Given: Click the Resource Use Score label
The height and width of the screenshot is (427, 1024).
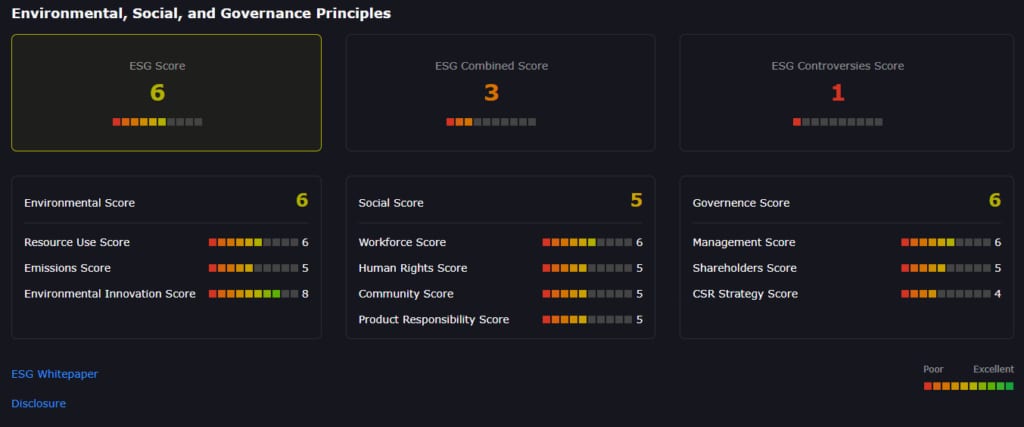Looking at the screenshot, I should 77,242.
